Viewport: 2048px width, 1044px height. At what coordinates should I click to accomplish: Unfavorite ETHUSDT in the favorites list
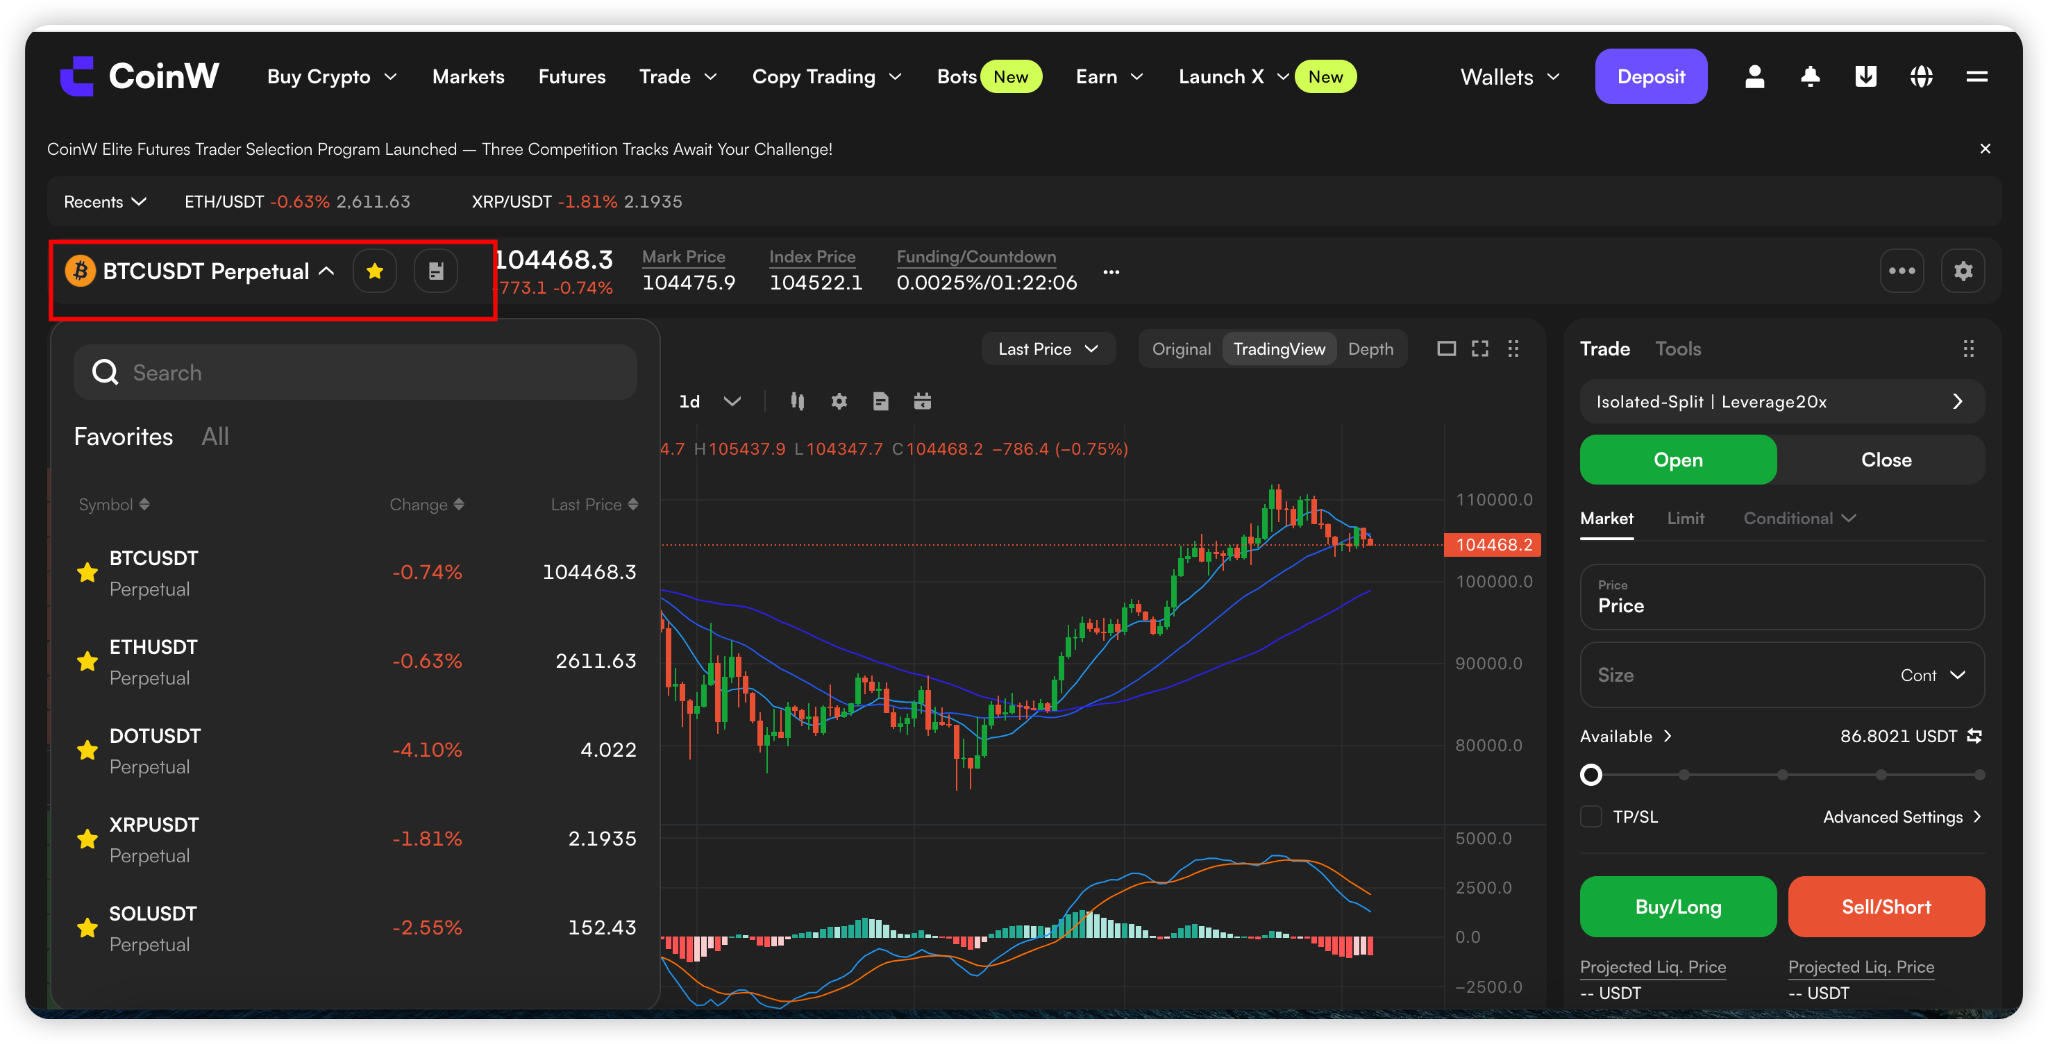[x=88, y=662]
